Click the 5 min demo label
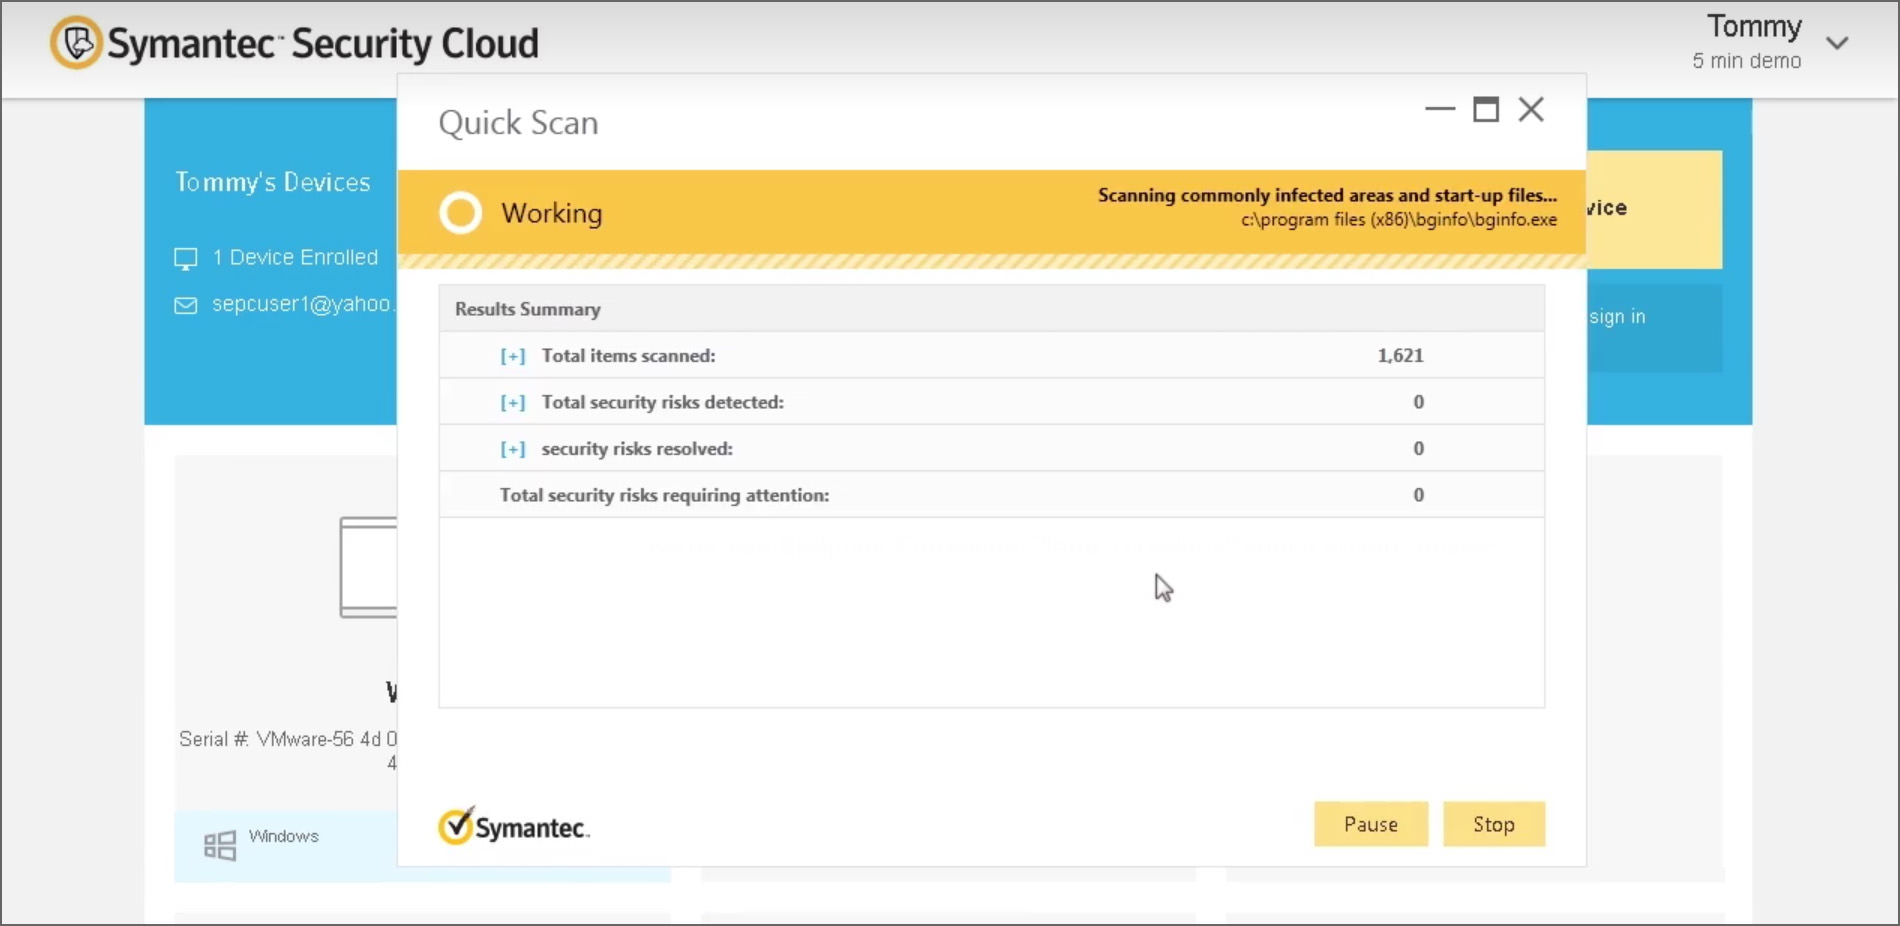1900x926 pixels. coord(1746,61)
